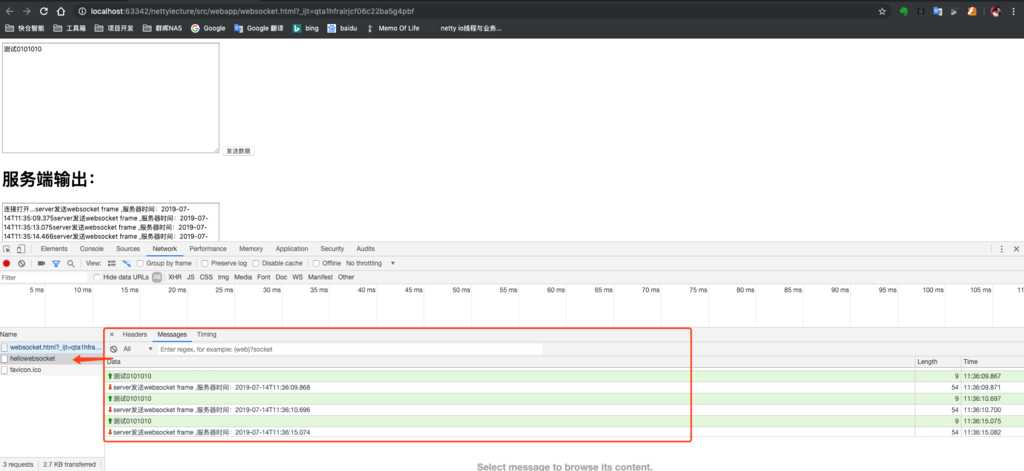This screenshot has width=1024, height=471.
Task: Switch to large request rows view icon
Action: tap(112, 263)
